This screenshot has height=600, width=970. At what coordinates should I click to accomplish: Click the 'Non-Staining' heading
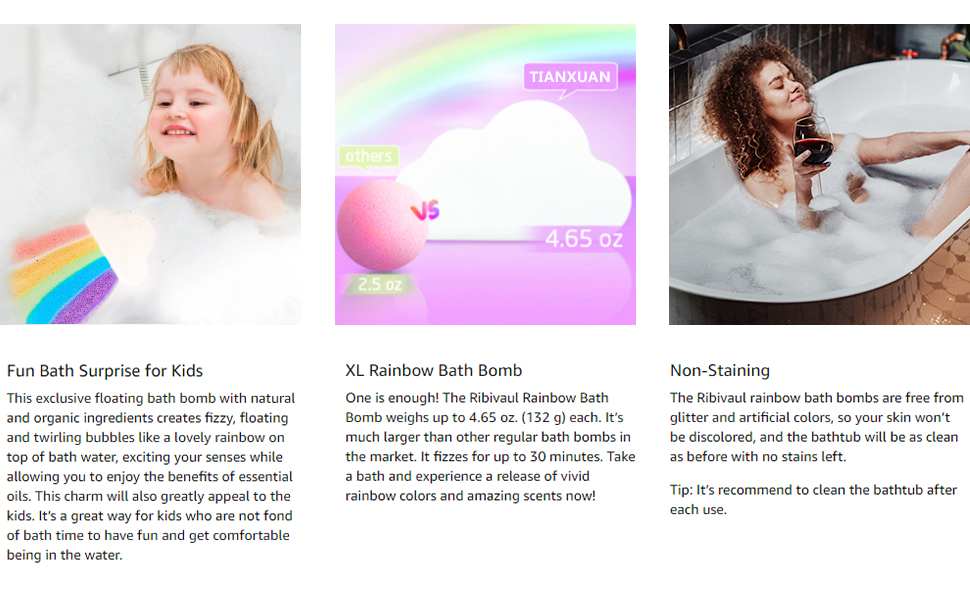tap(720, 371)
